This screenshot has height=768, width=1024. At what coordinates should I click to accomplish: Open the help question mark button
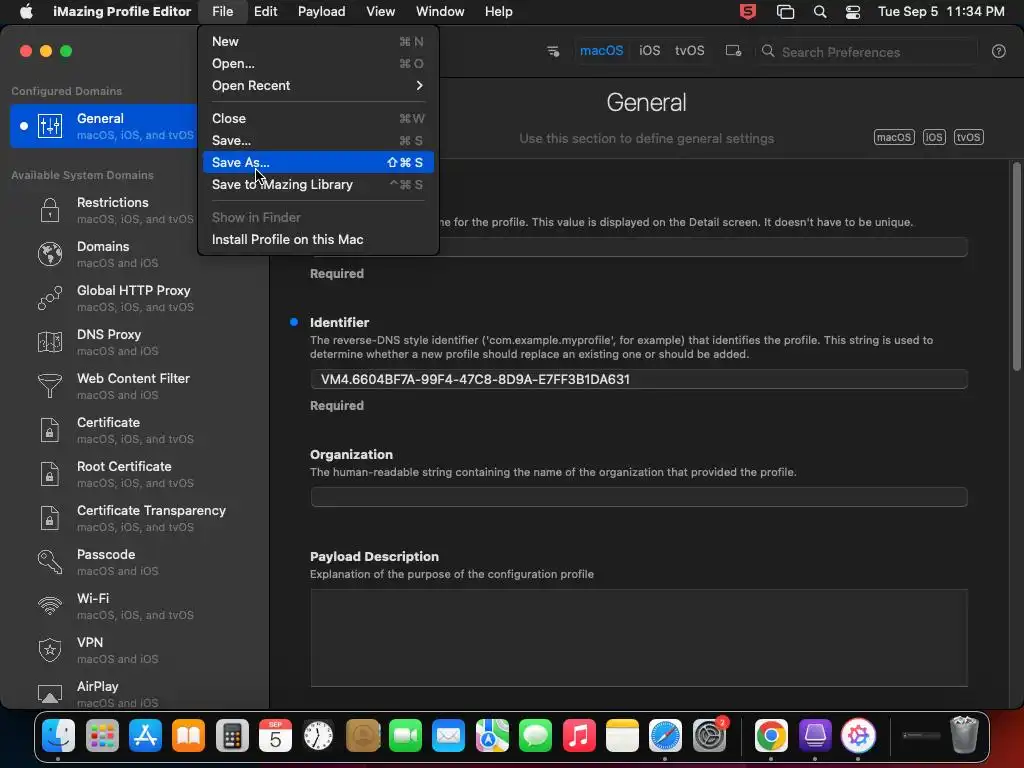coord(999,52)
